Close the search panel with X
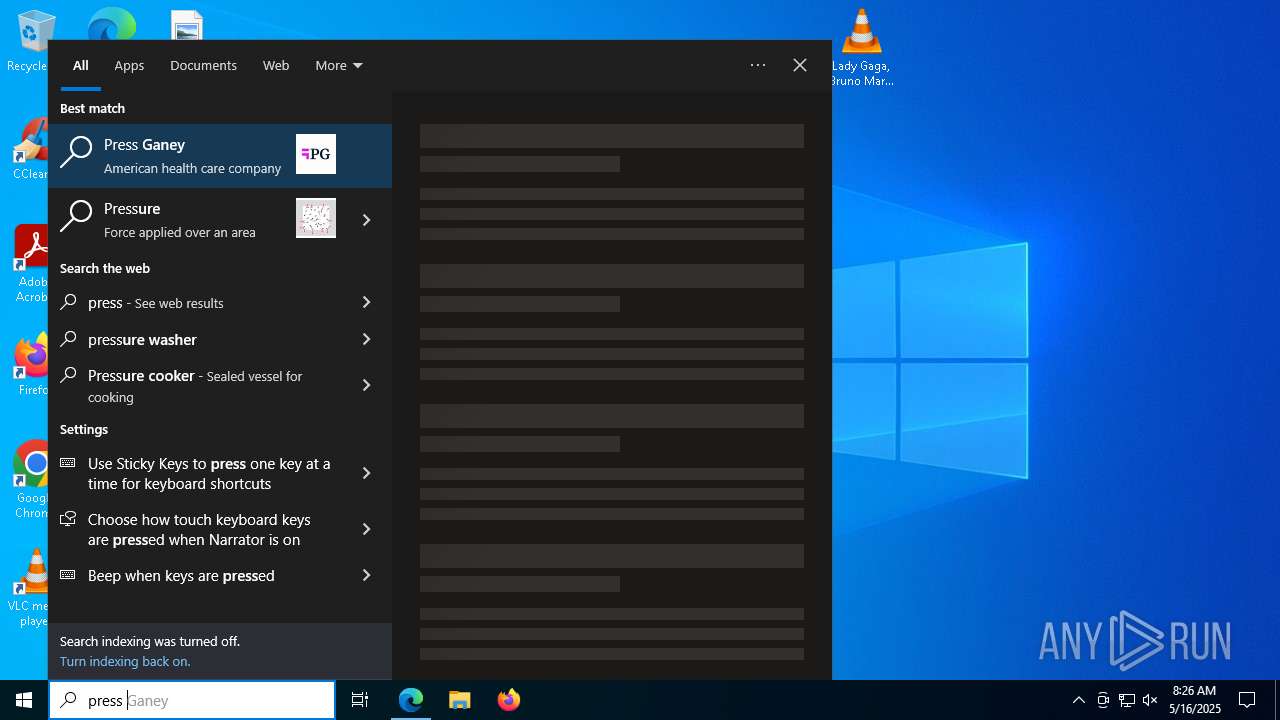The image size is (1280, 720). [x=800, y=65]
